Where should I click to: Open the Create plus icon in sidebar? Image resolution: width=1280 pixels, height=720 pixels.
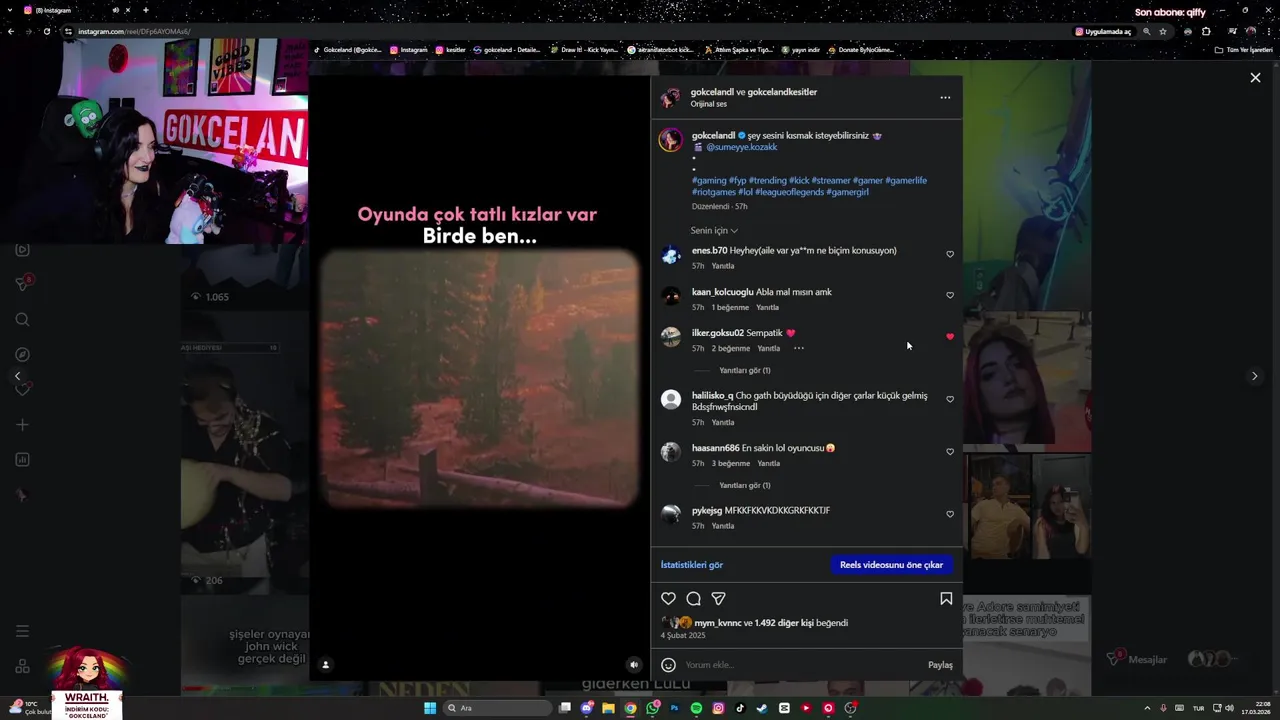point(22,425)
